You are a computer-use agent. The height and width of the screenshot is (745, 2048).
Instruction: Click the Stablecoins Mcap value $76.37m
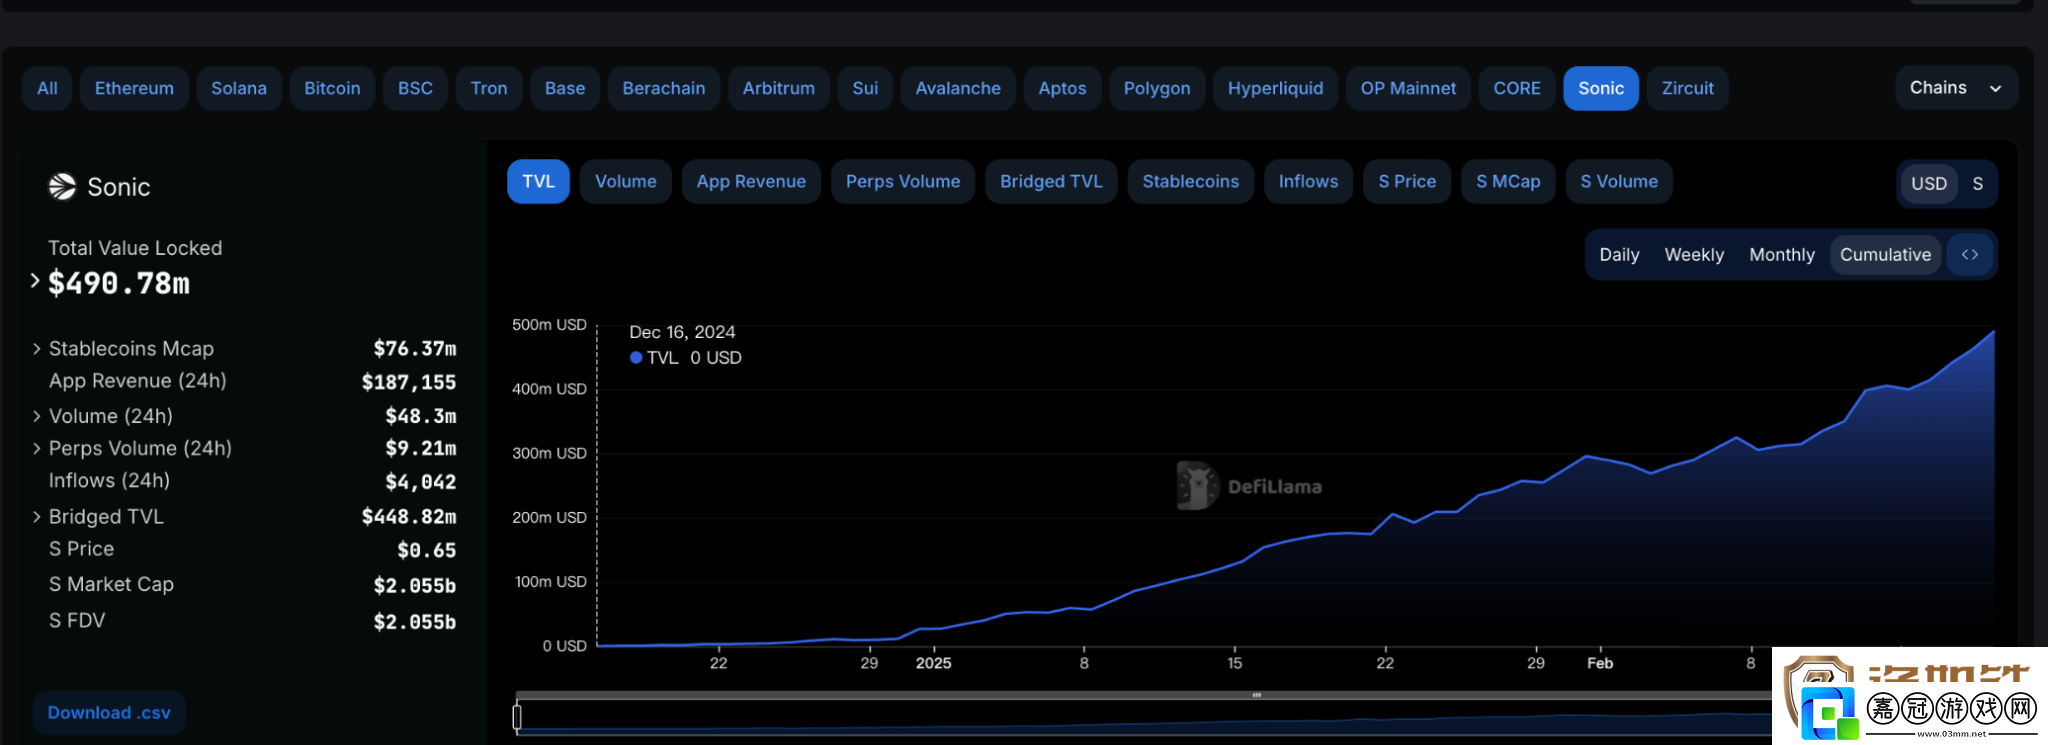click(414, 349)
